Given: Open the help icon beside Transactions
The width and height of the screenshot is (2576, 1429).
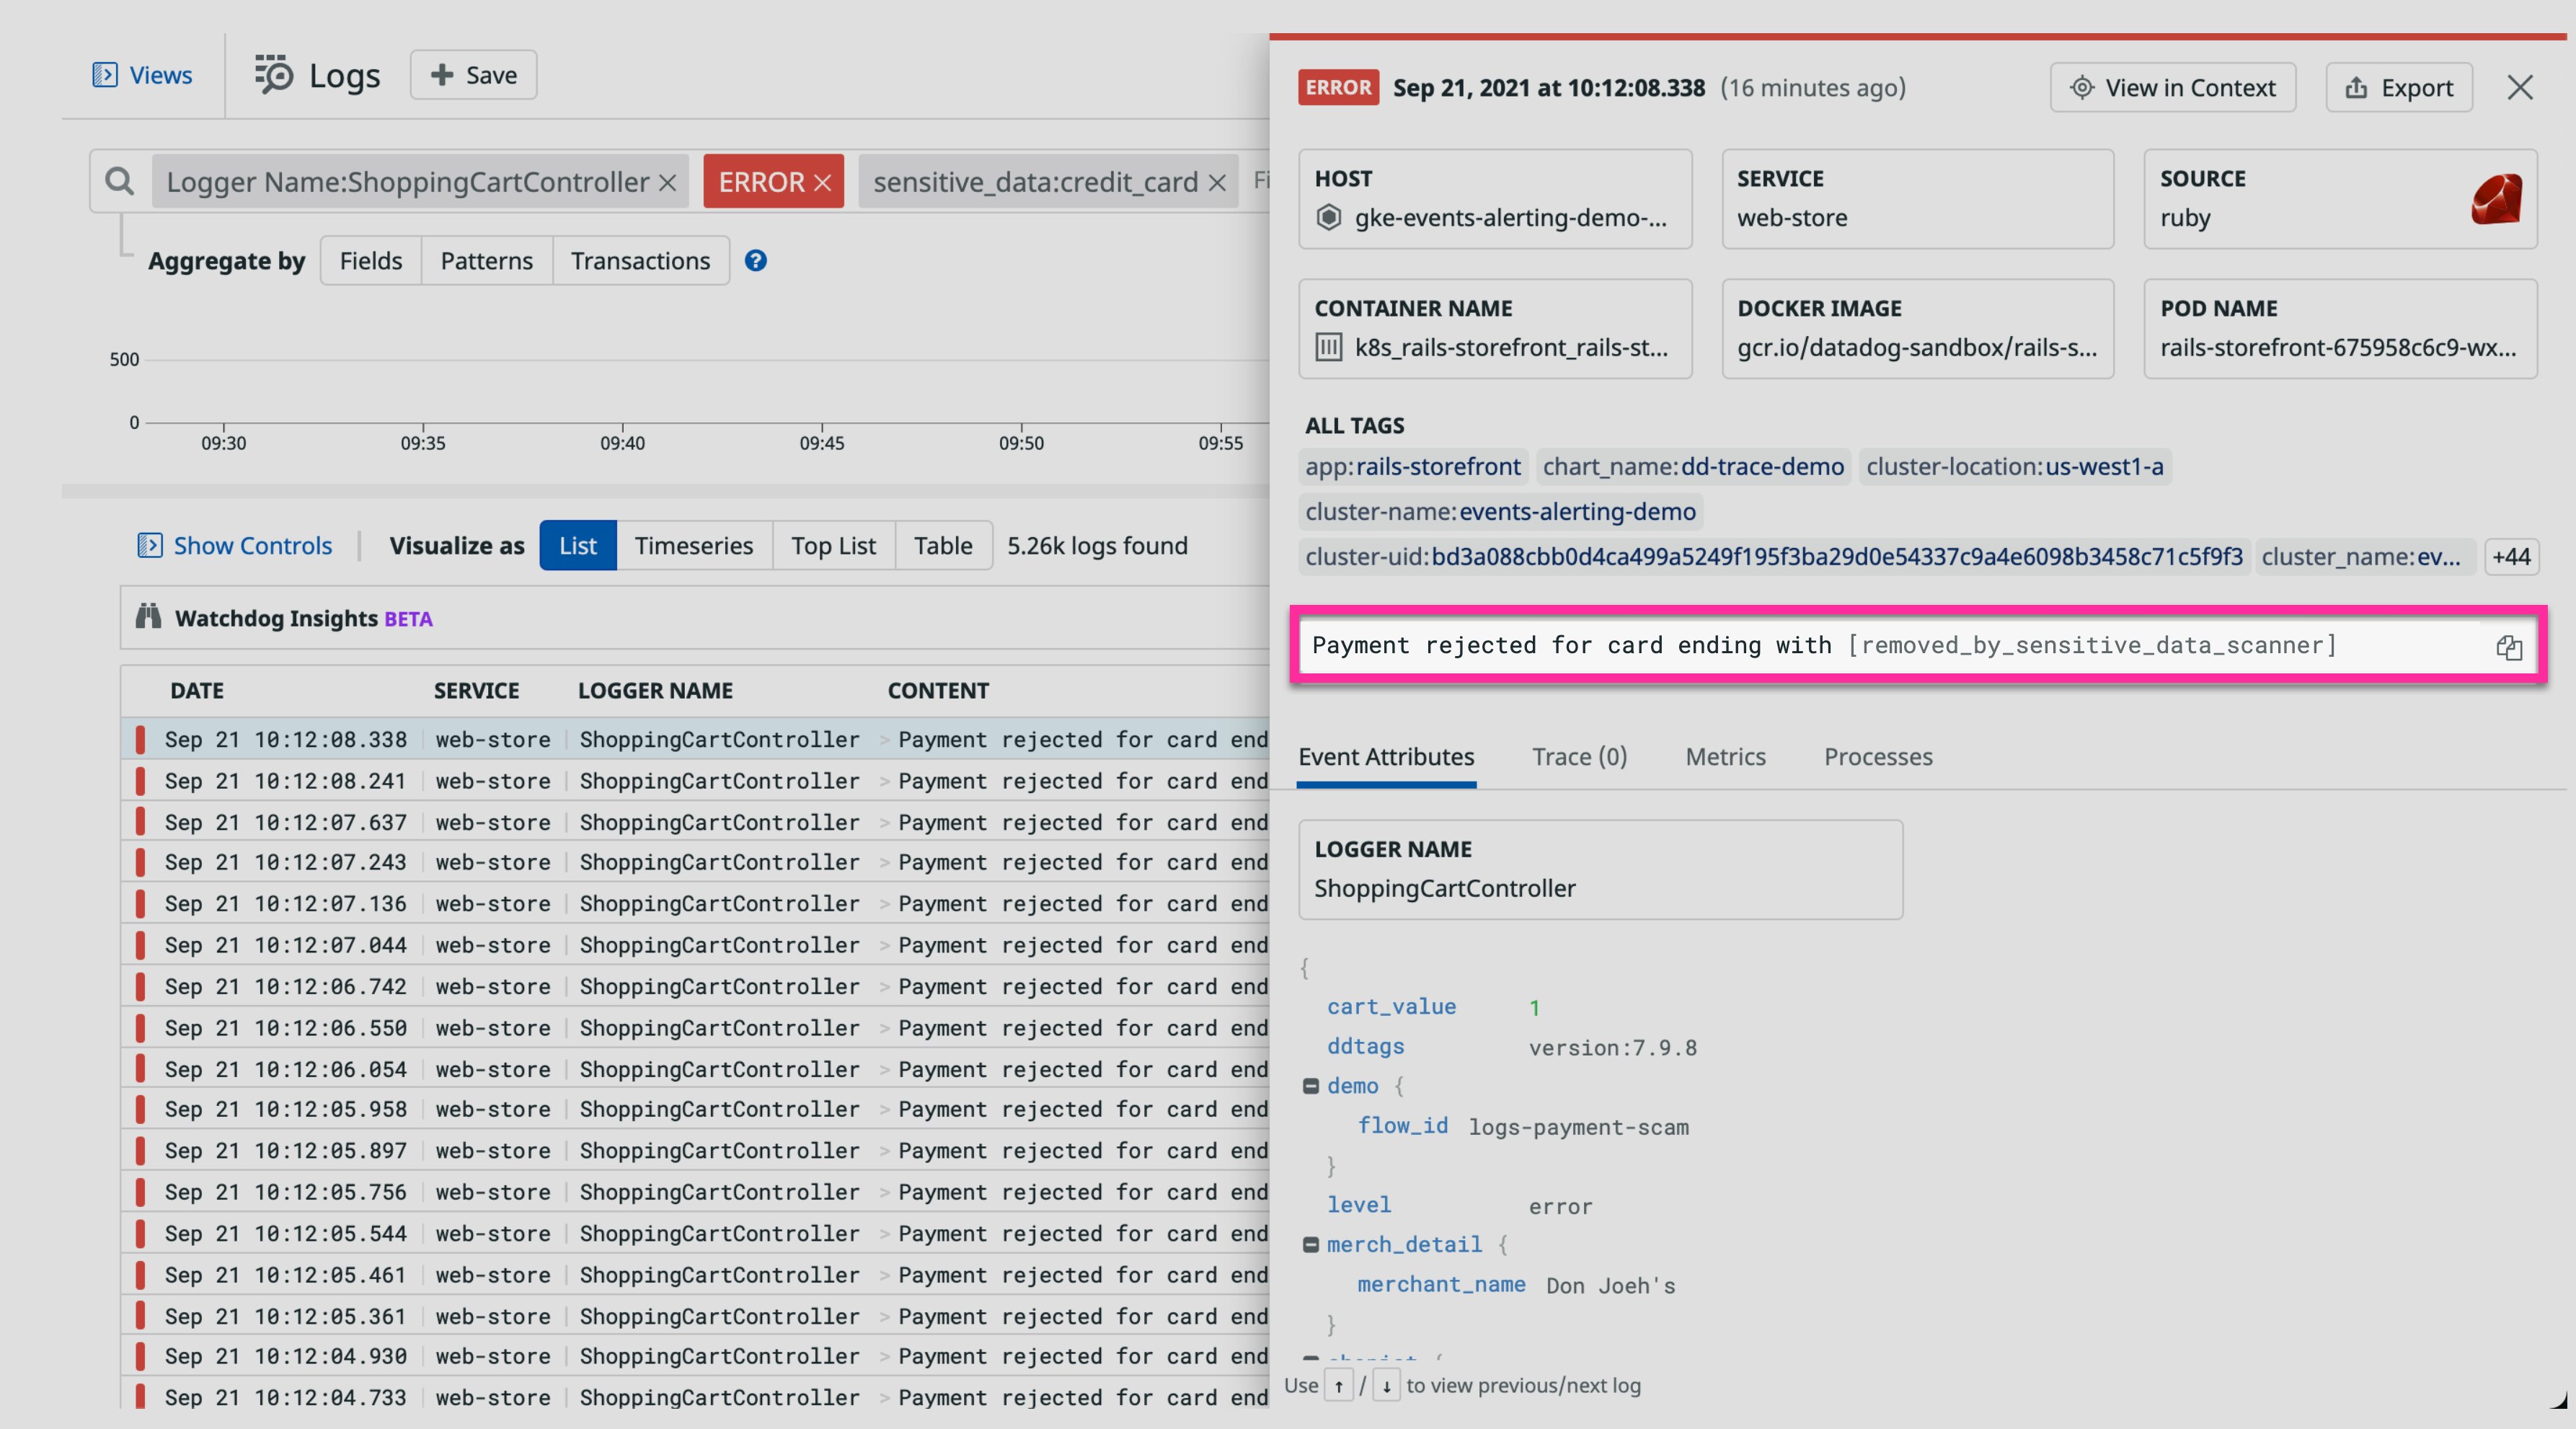Looking at the screenshot, I should 756,261.
